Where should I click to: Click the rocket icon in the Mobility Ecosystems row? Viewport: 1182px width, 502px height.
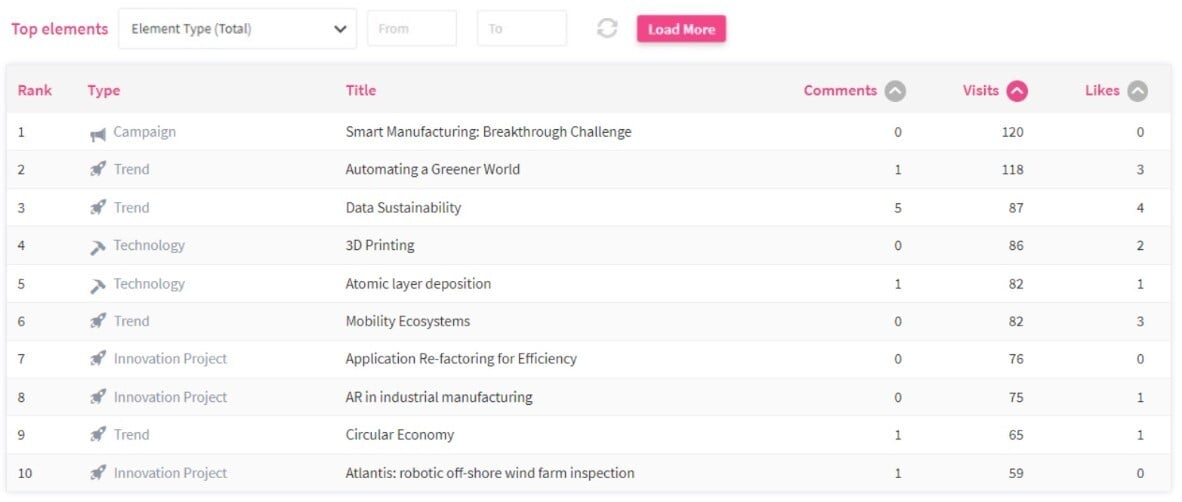tap(97, 321)
